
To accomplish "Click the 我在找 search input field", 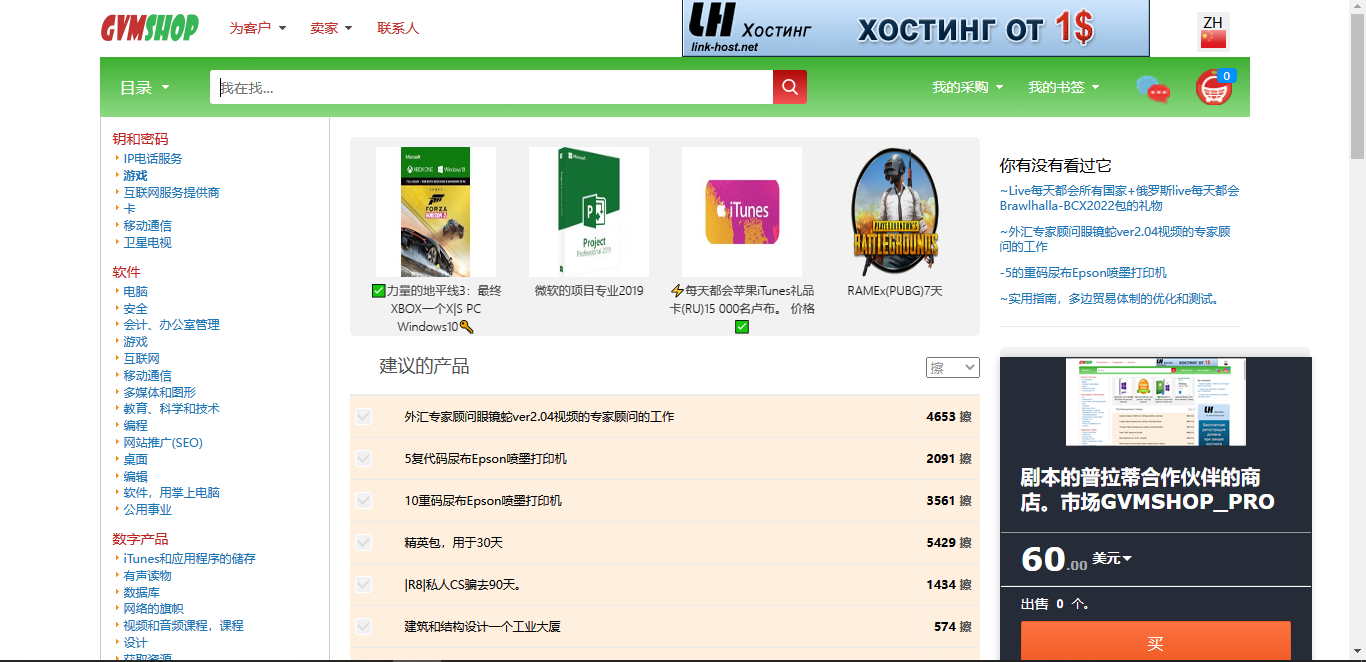I will pyautogui.click(x=491, y=87).
